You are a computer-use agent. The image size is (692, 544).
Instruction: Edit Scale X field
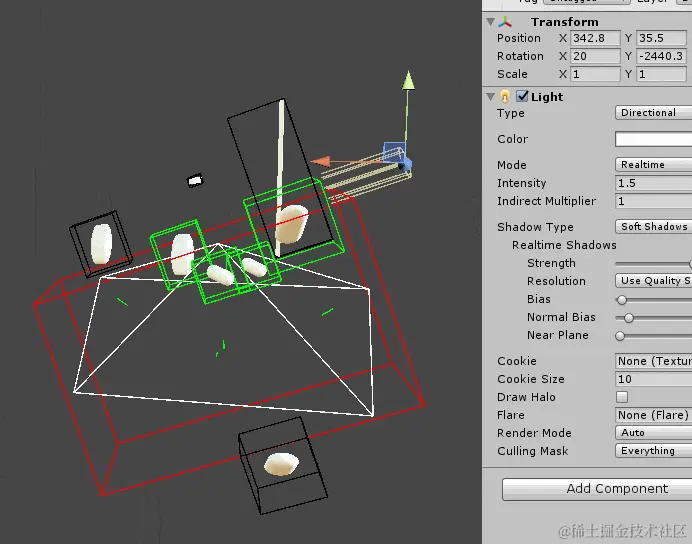(x=595, y=74)
